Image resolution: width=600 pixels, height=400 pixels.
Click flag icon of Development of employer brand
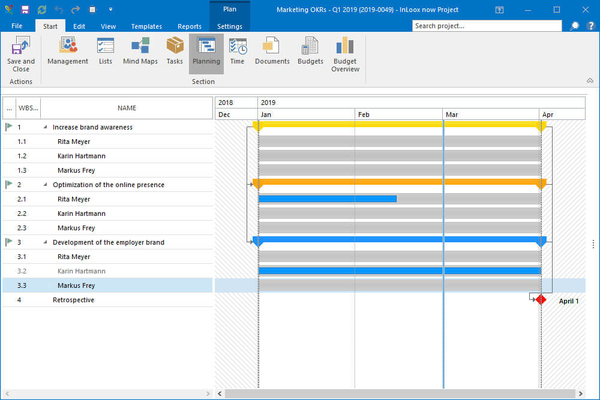[9, 242]
